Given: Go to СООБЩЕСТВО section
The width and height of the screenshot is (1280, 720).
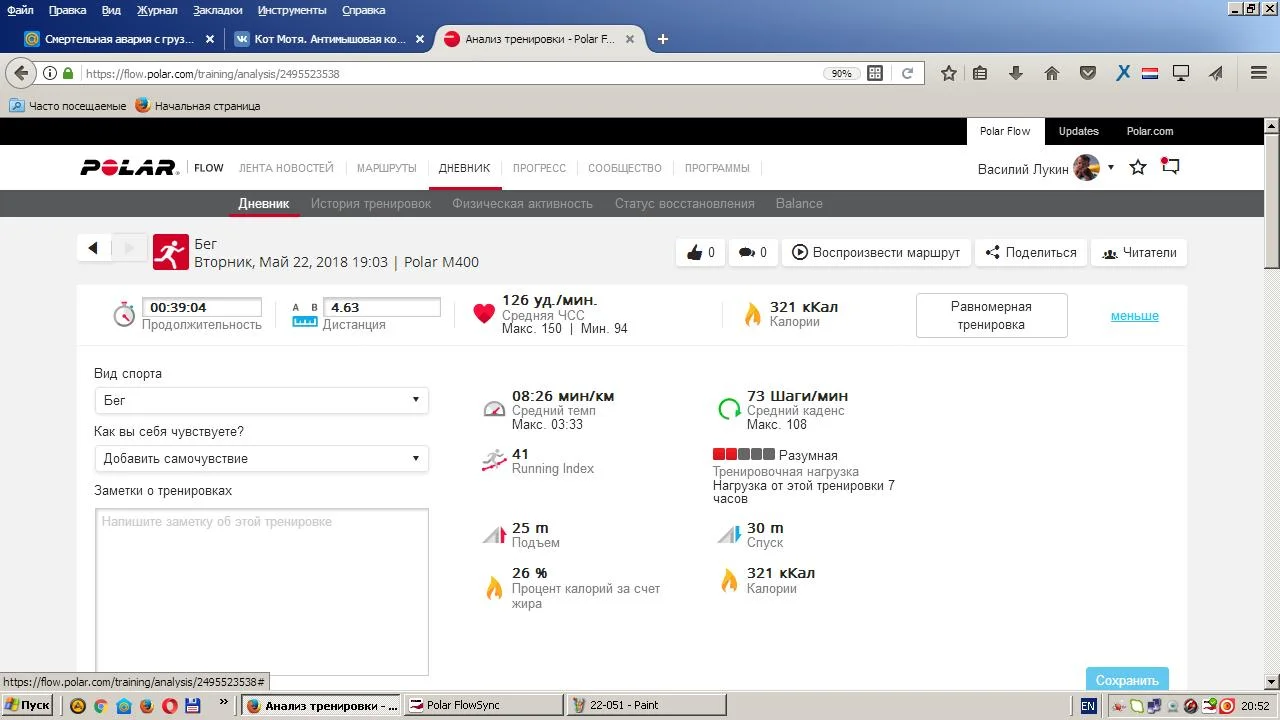Looking at the screenshot, I should click(x=625, y=168).
